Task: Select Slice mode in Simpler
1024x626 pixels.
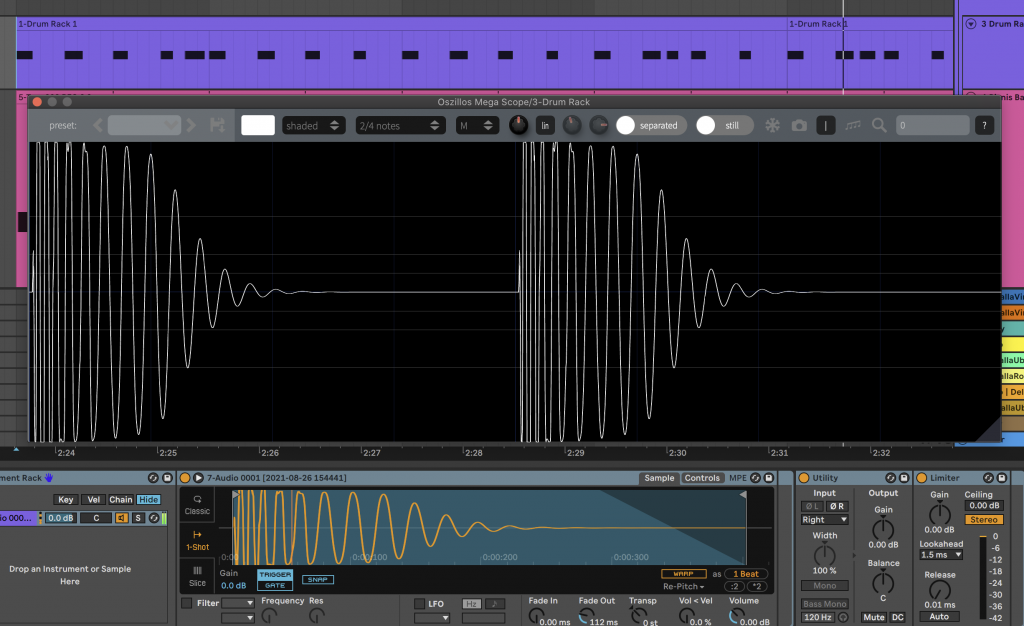Action: [197, 576]
